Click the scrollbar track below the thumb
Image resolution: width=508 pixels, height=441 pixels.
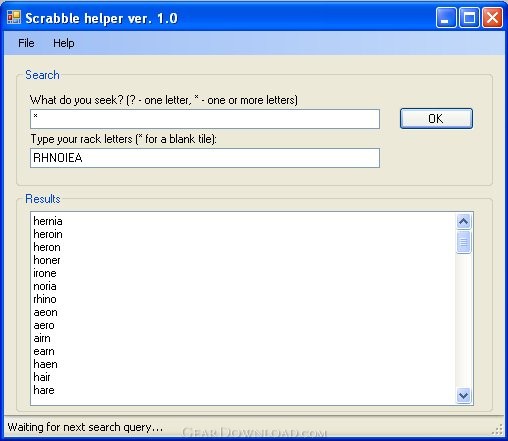pos(463,320)
